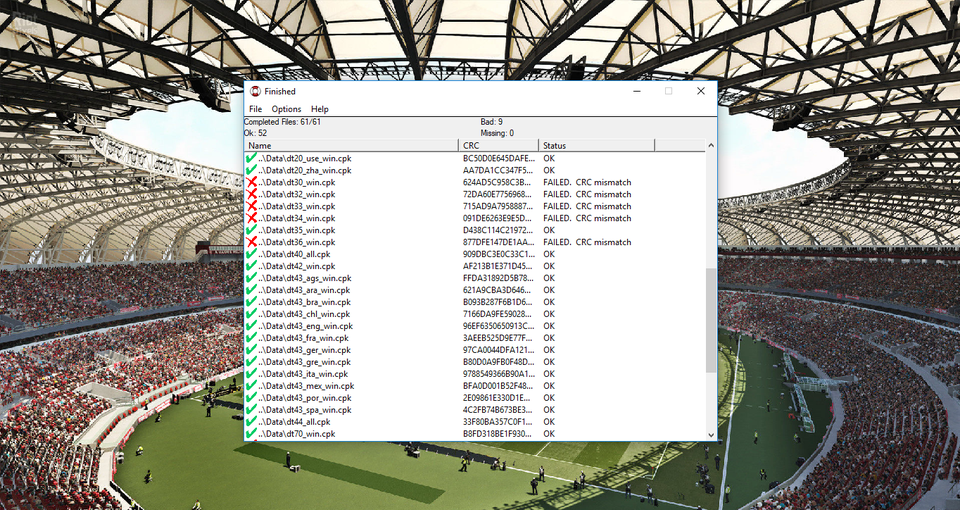The width and height of the screenshot is (960, 510).
Task: Select file name ..\Data\dt30_win.cpk
Action: [x=297, y=182]
